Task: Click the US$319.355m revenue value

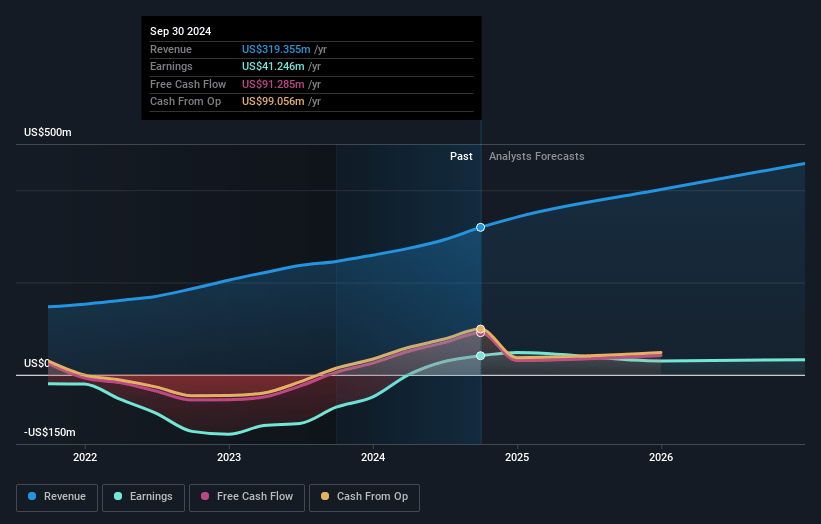Action: tap(276, 49)
